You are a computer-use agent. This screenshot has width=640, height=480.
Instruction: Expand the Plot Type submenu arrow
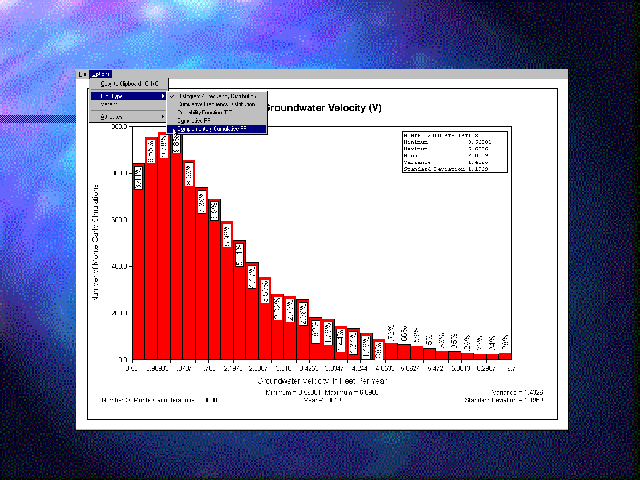click(x=163, y=96)
